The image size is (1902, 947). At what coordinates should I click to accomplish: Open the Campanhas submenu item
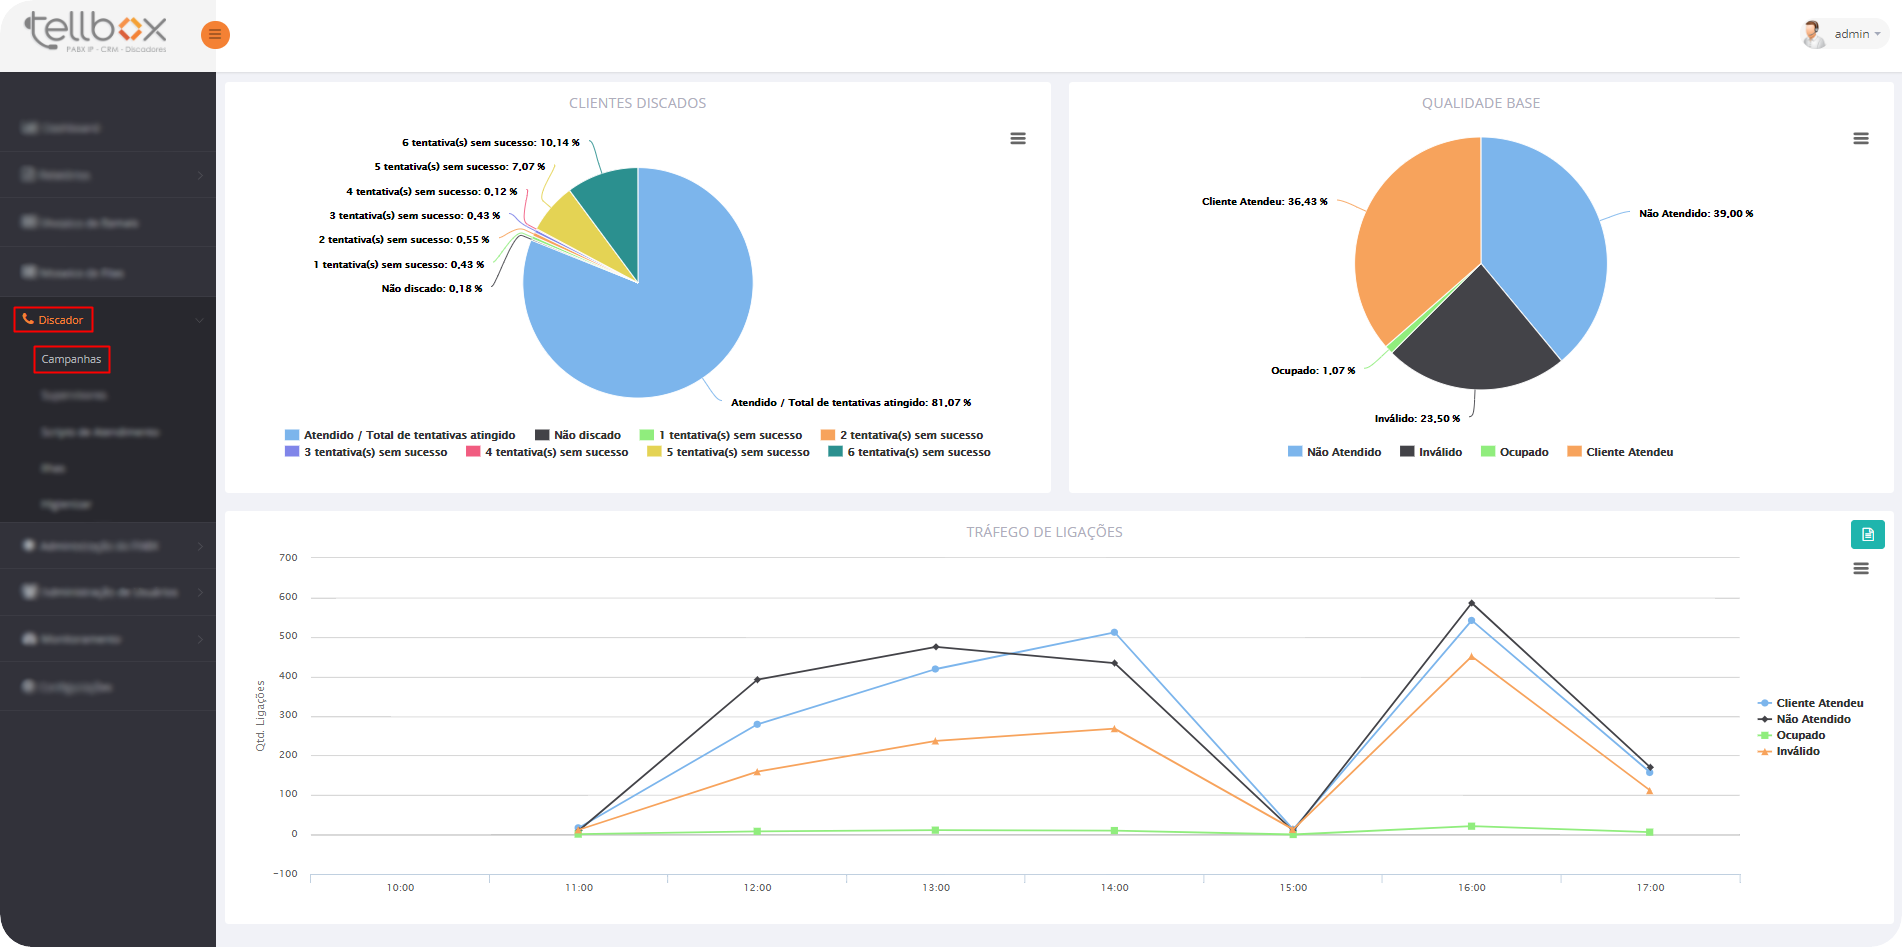pos(71,359)
